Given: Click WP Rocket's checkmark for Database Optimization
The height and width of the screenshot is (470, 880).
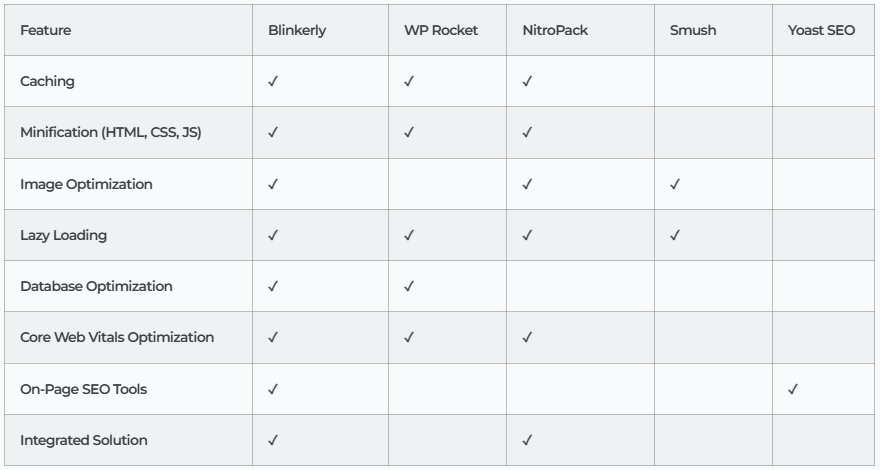Looking at the screenshot, I should [409, 287].
